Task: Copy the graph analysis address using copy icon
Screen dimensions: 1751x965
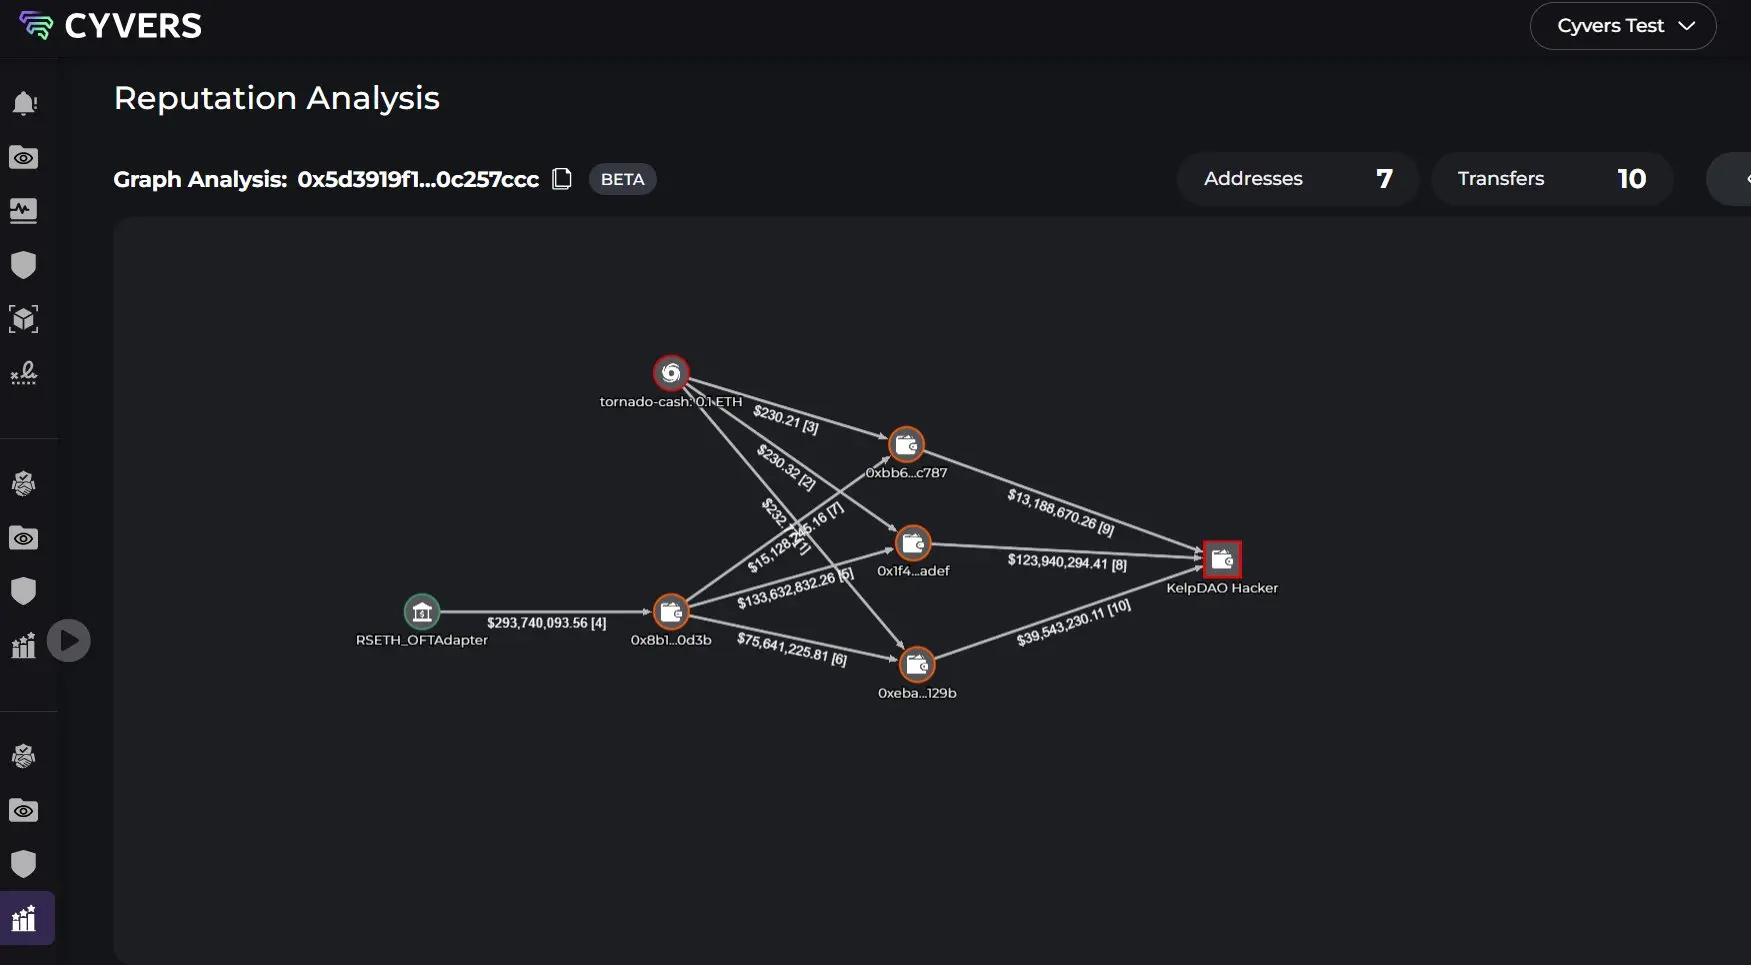Action: coord(562,178)
